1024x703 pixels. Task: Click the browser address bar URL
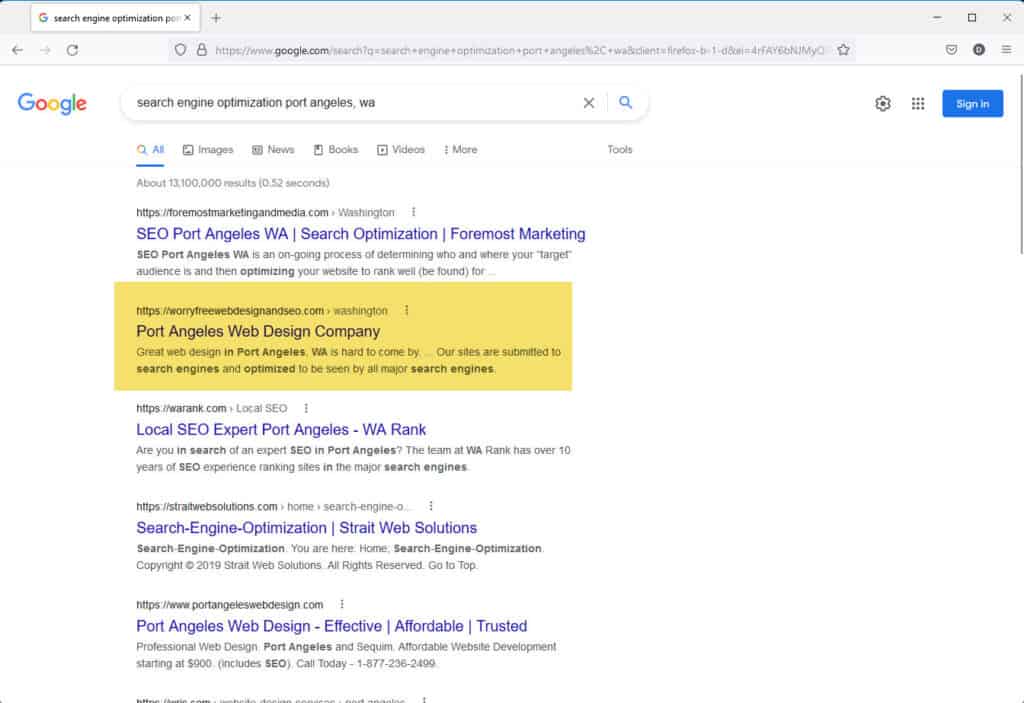tap(519, 50)
